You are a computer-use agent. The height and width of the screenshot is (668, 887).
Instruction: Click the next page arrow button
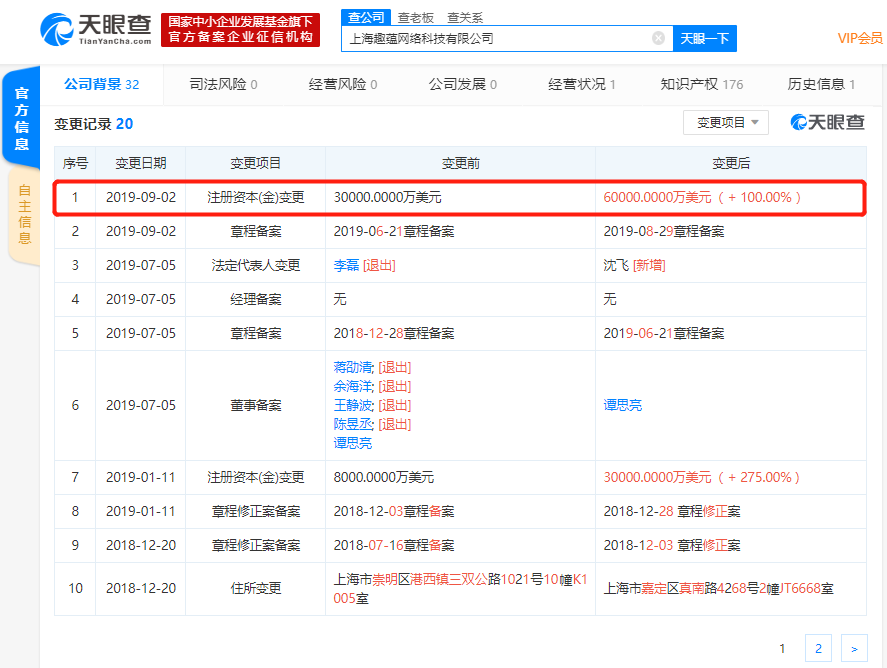(x=853, y=648)
